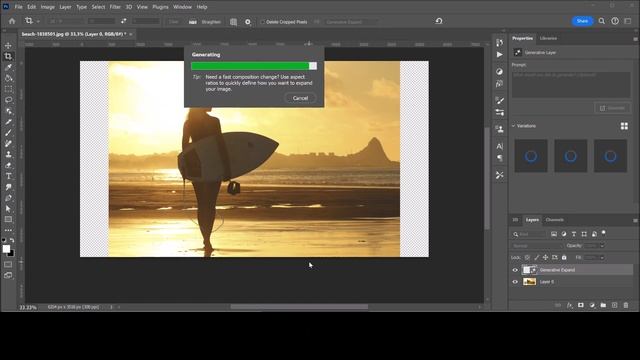
Task: Open the workspace switcher icon
Action: click(628, 21)
